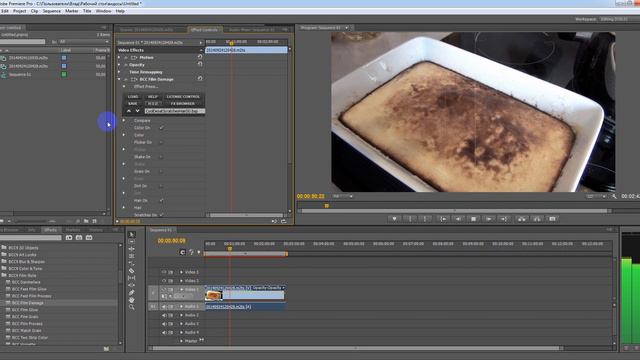The width and height of the screenshot is (640, 360).
Task: Click Mark Out button in Program monitor
Action: [425, 219]
